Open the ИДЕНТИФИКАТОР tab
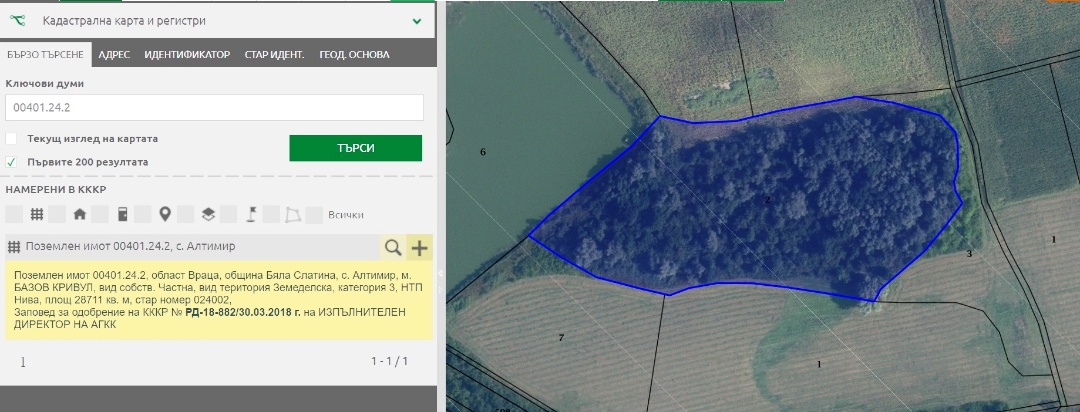This screenshot has height=412, width=1080. coord(187,55)
